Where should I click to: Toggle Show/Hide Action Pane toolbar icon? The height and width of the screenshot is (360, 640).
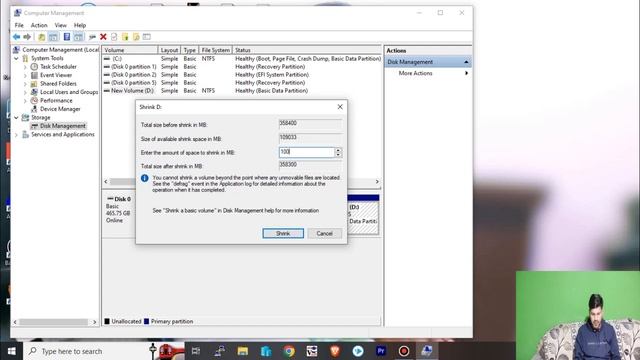[x=78, y=37]
